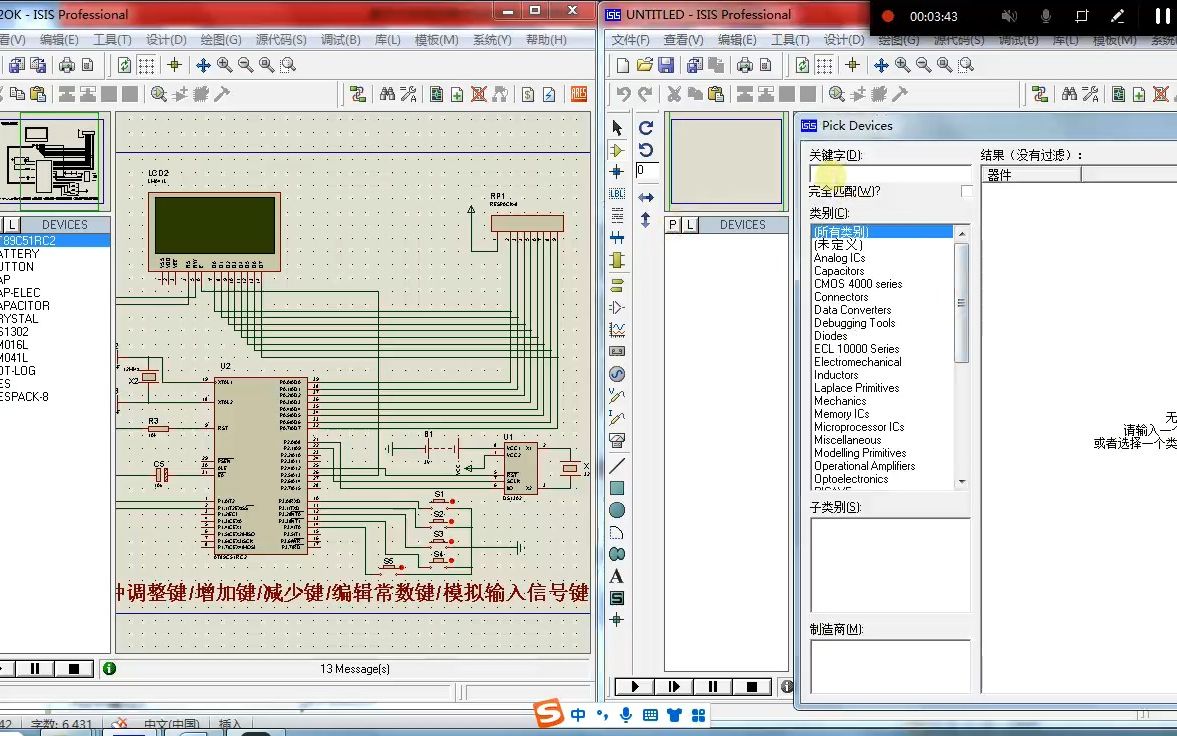Screen dimensions: 1177x736
Task: Open the 查看(V) menu in UNTITLED window
Action: pyautogui.click(x=683, y=40)
